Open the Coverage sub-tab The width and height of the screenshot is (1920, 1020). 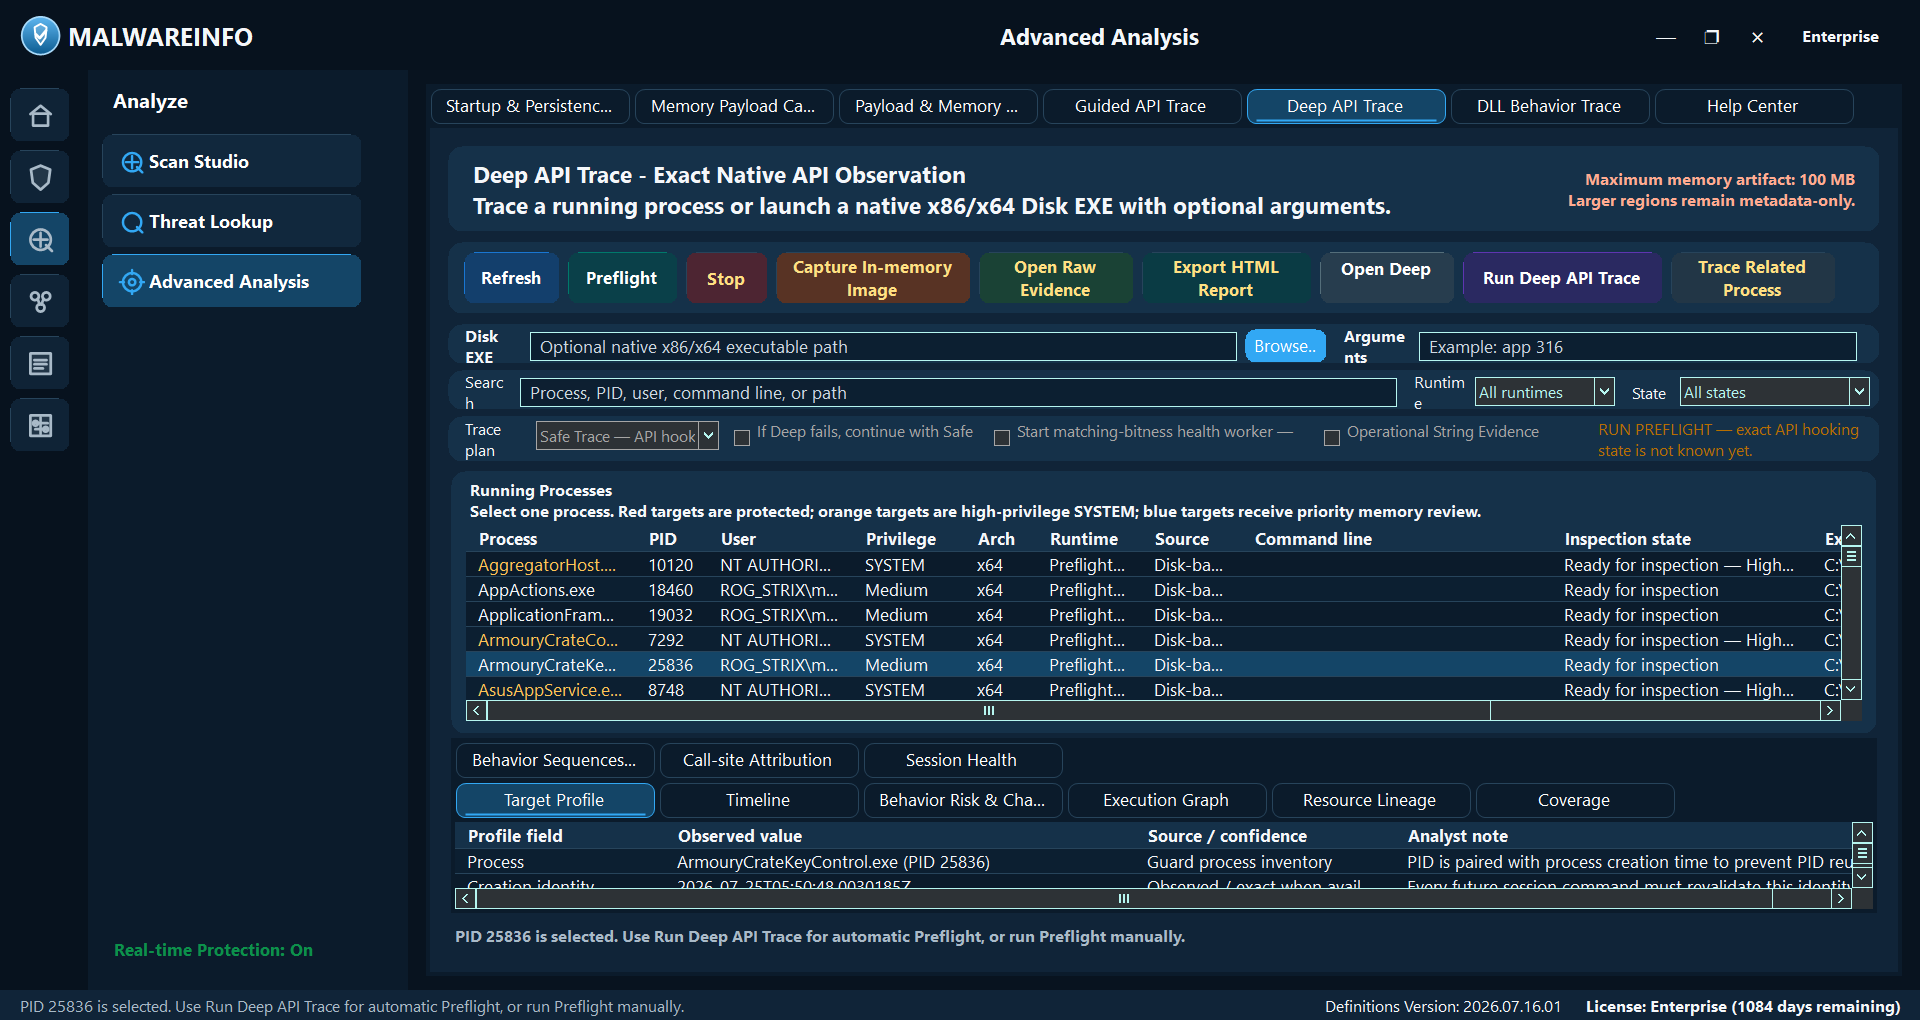tap(1575, 800)
